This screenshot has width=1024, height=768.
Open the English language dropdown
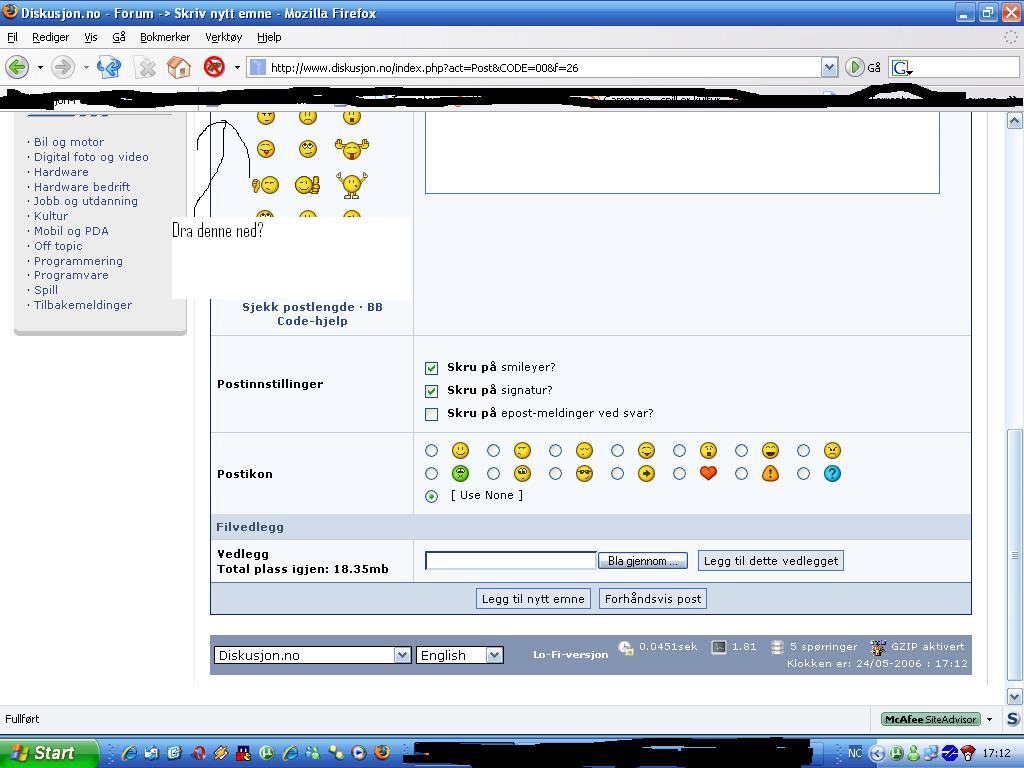pos(460,655)
